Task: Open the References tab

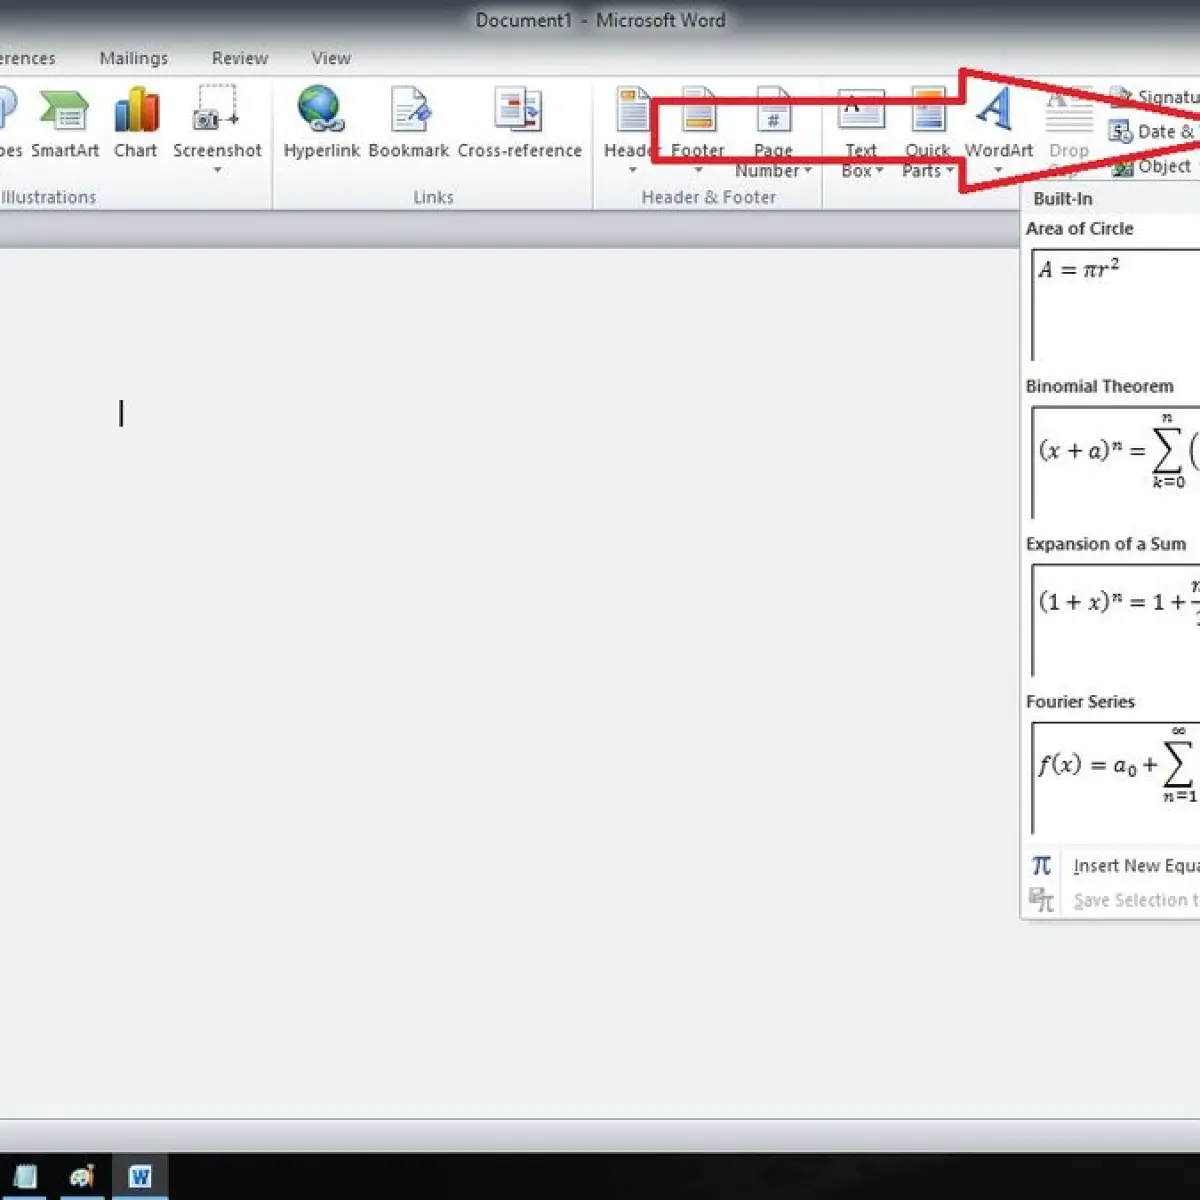Action: click(x=28, y=58)
